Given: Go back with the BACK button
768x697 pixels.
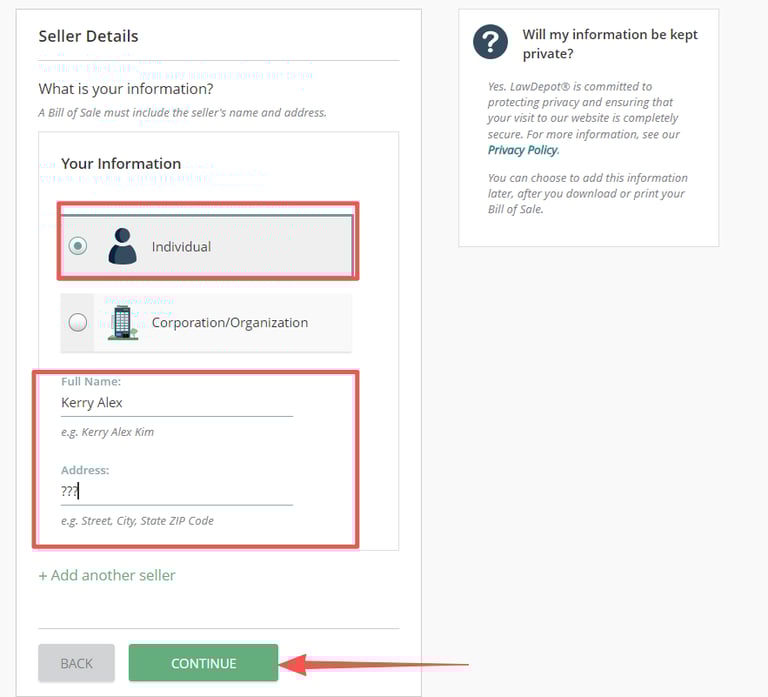Looking at the screenshot, I should (76, 663).
